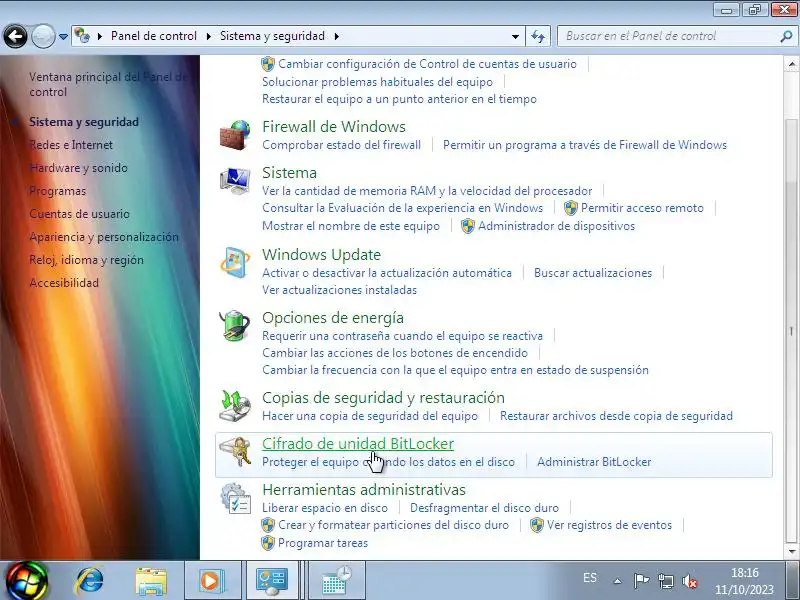Screen dimensions: 800x600
Task: Click Ver la cantidad de memoria RAM link
Action: pos(427,191)
